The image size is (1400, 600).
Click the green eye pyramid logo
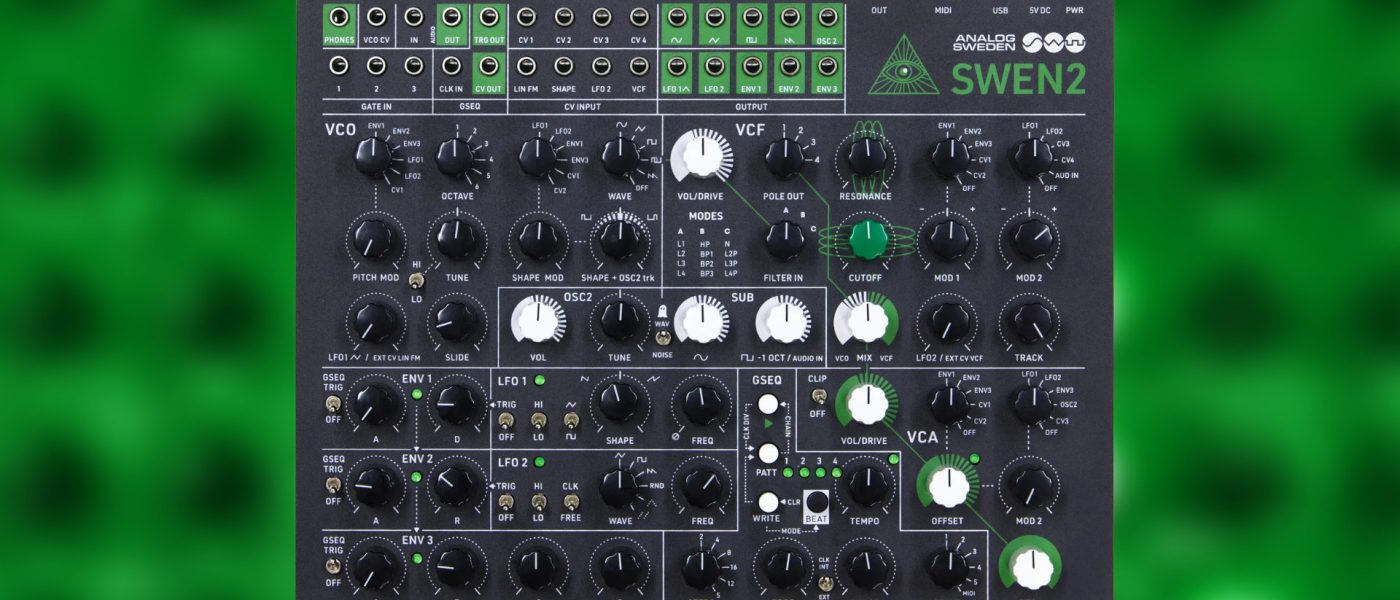(x=903, y=67)
